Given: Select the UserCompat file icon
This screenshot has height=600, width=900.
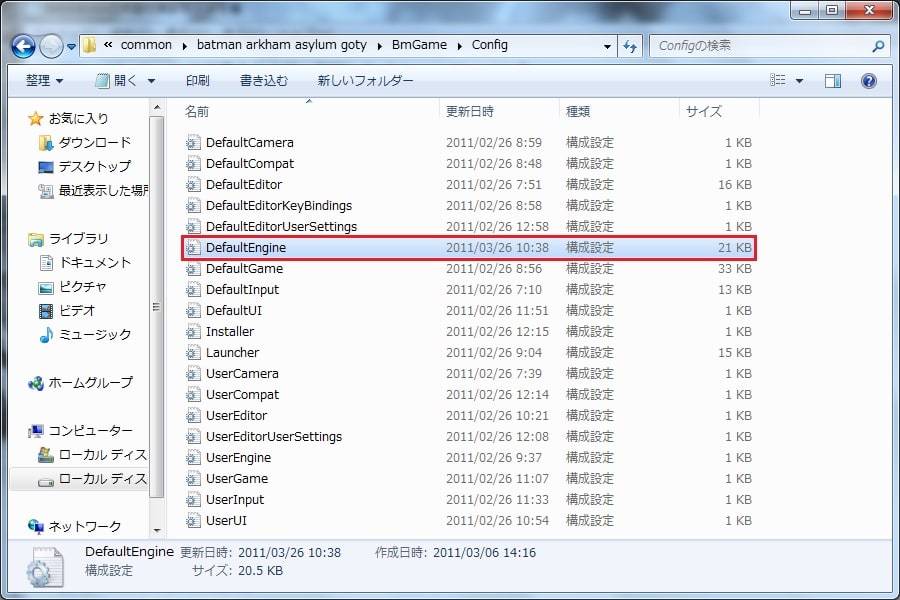Looking at the screenshot, I should point(193,395).
